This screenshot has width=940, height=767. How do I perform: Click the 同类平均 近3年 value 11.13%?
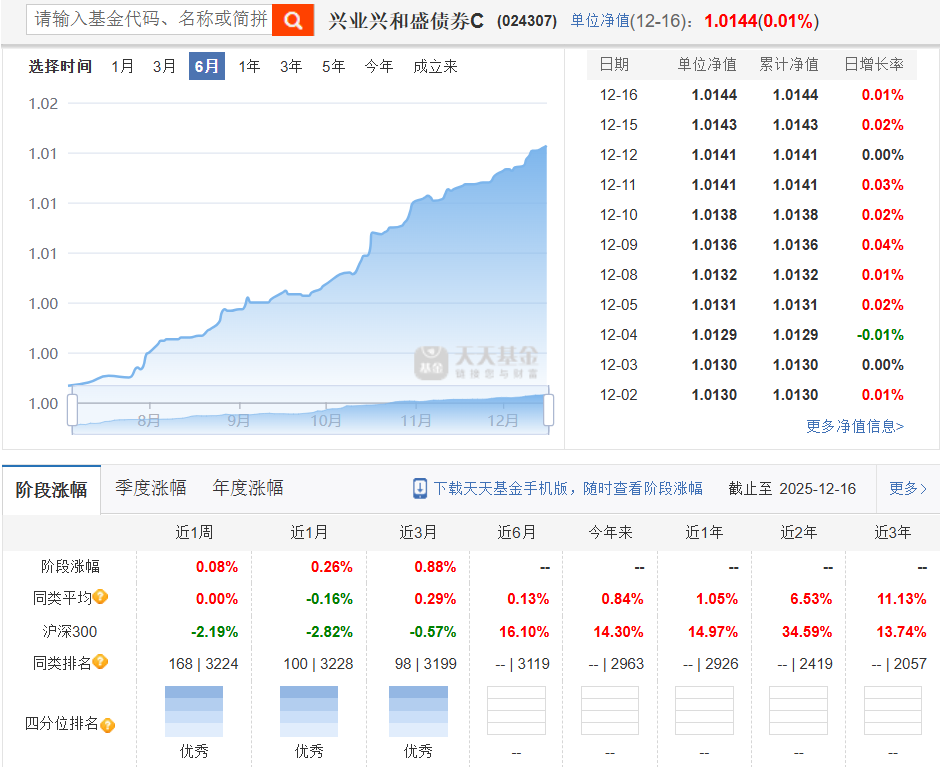point(902,598)
